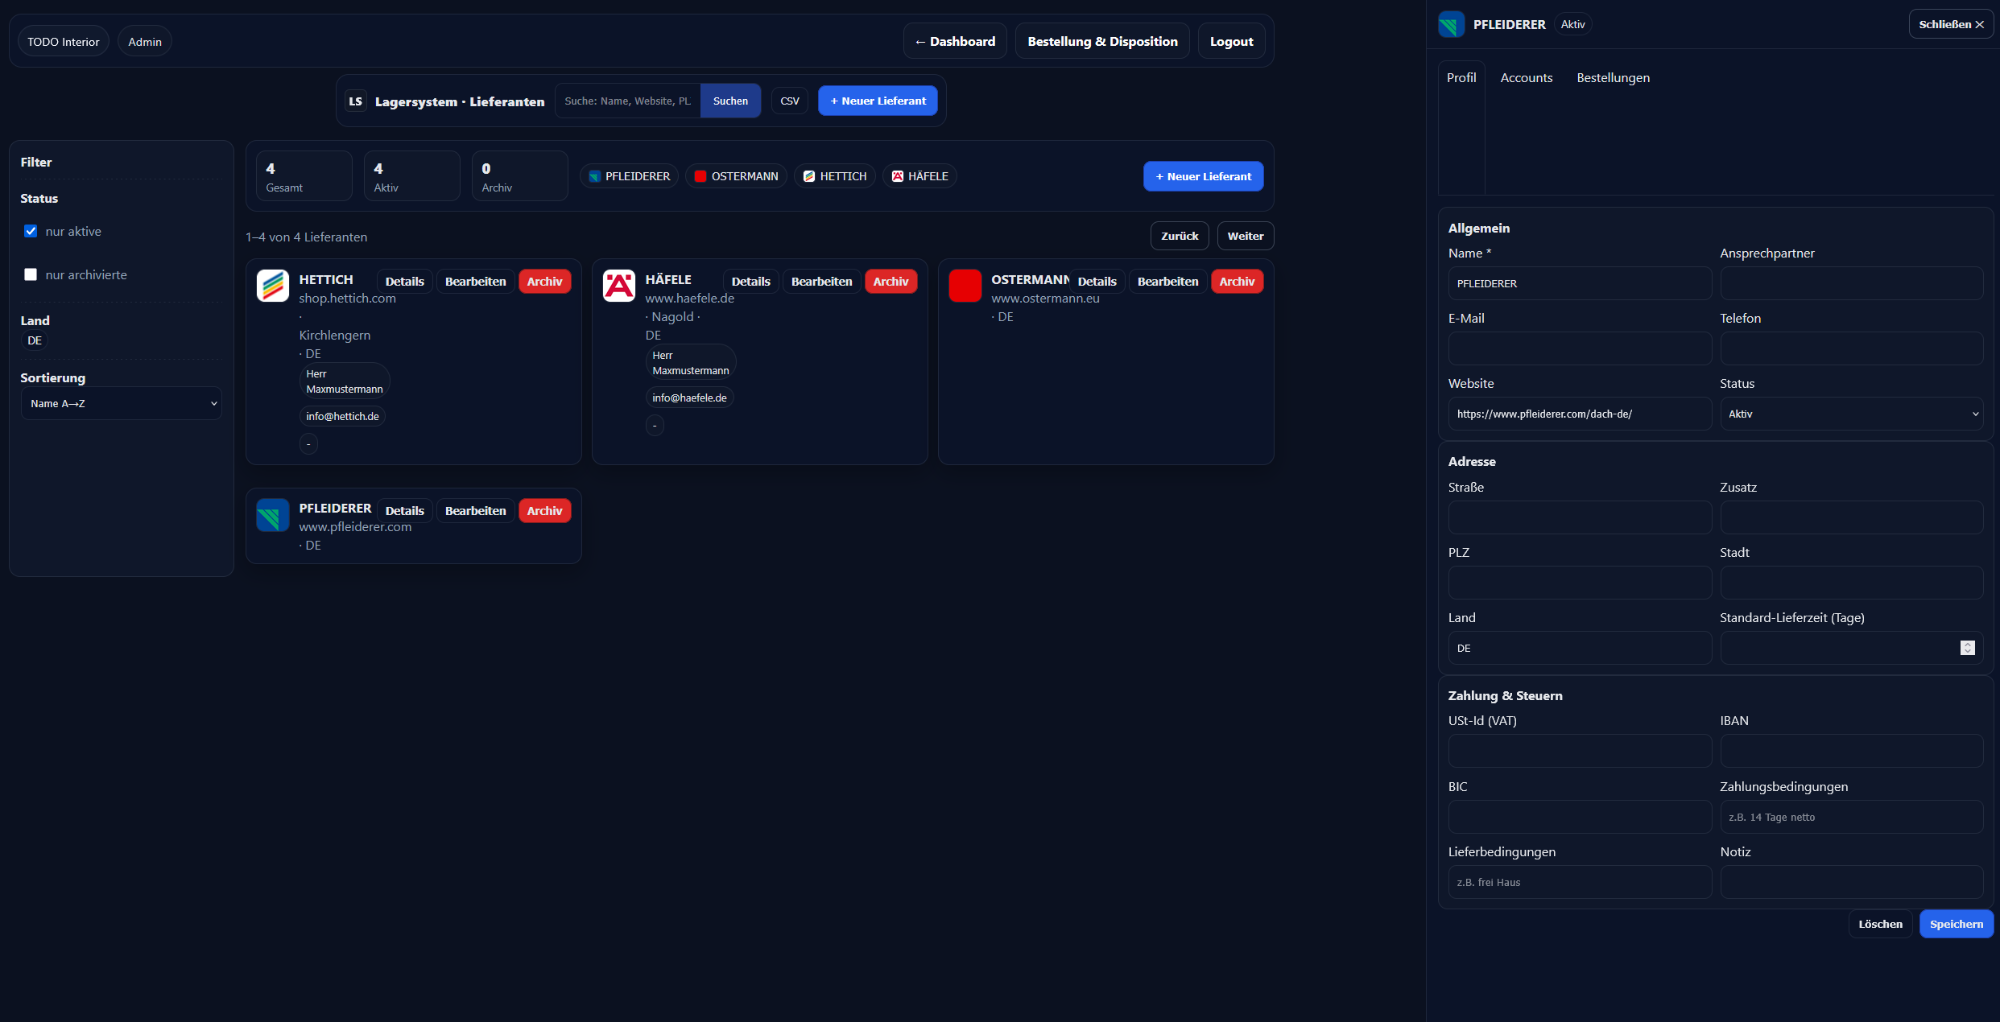Enable the 'nur archivierte' checkbox
This screenshot has width=2000, height=1022.
(31, 275)
